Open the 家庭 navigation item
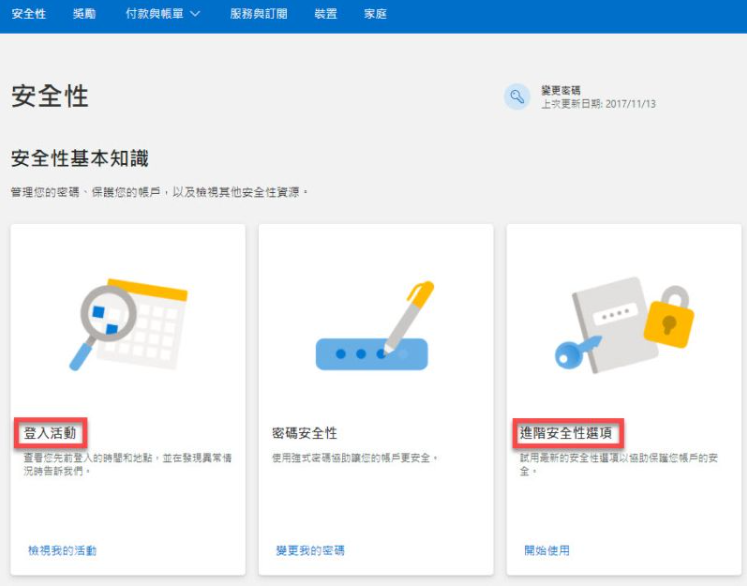Viewport: 747px width, 586px height. coord(375,15)
